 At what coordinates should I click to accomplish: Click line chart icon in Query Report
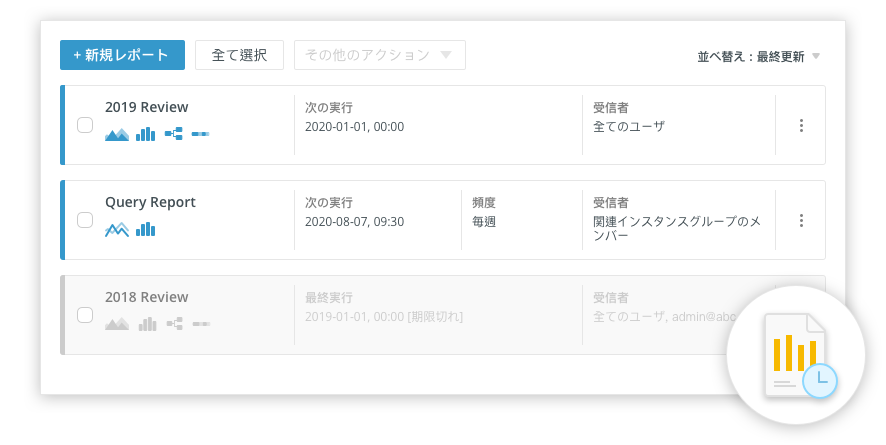[117, 229]
